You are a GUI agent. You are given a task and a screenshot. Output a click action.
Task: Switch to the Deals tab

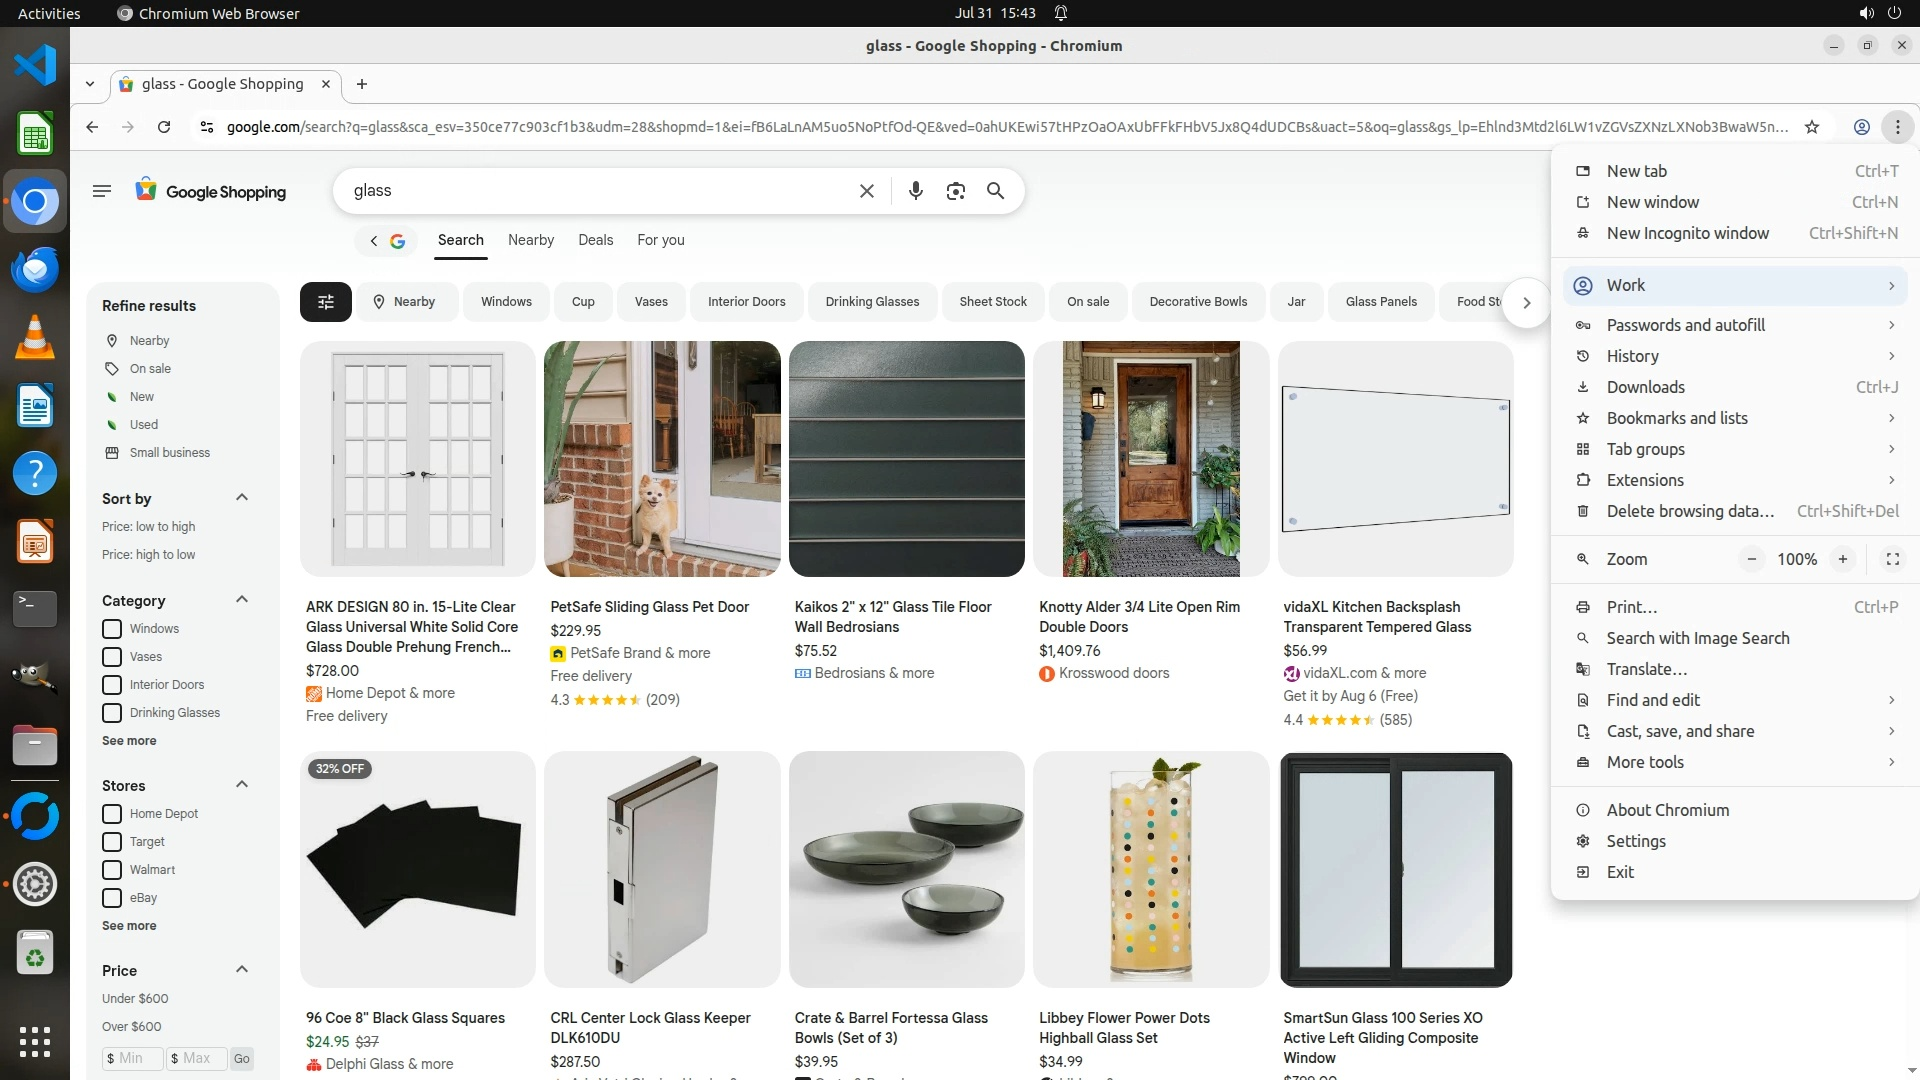click(x=595, y=240)
